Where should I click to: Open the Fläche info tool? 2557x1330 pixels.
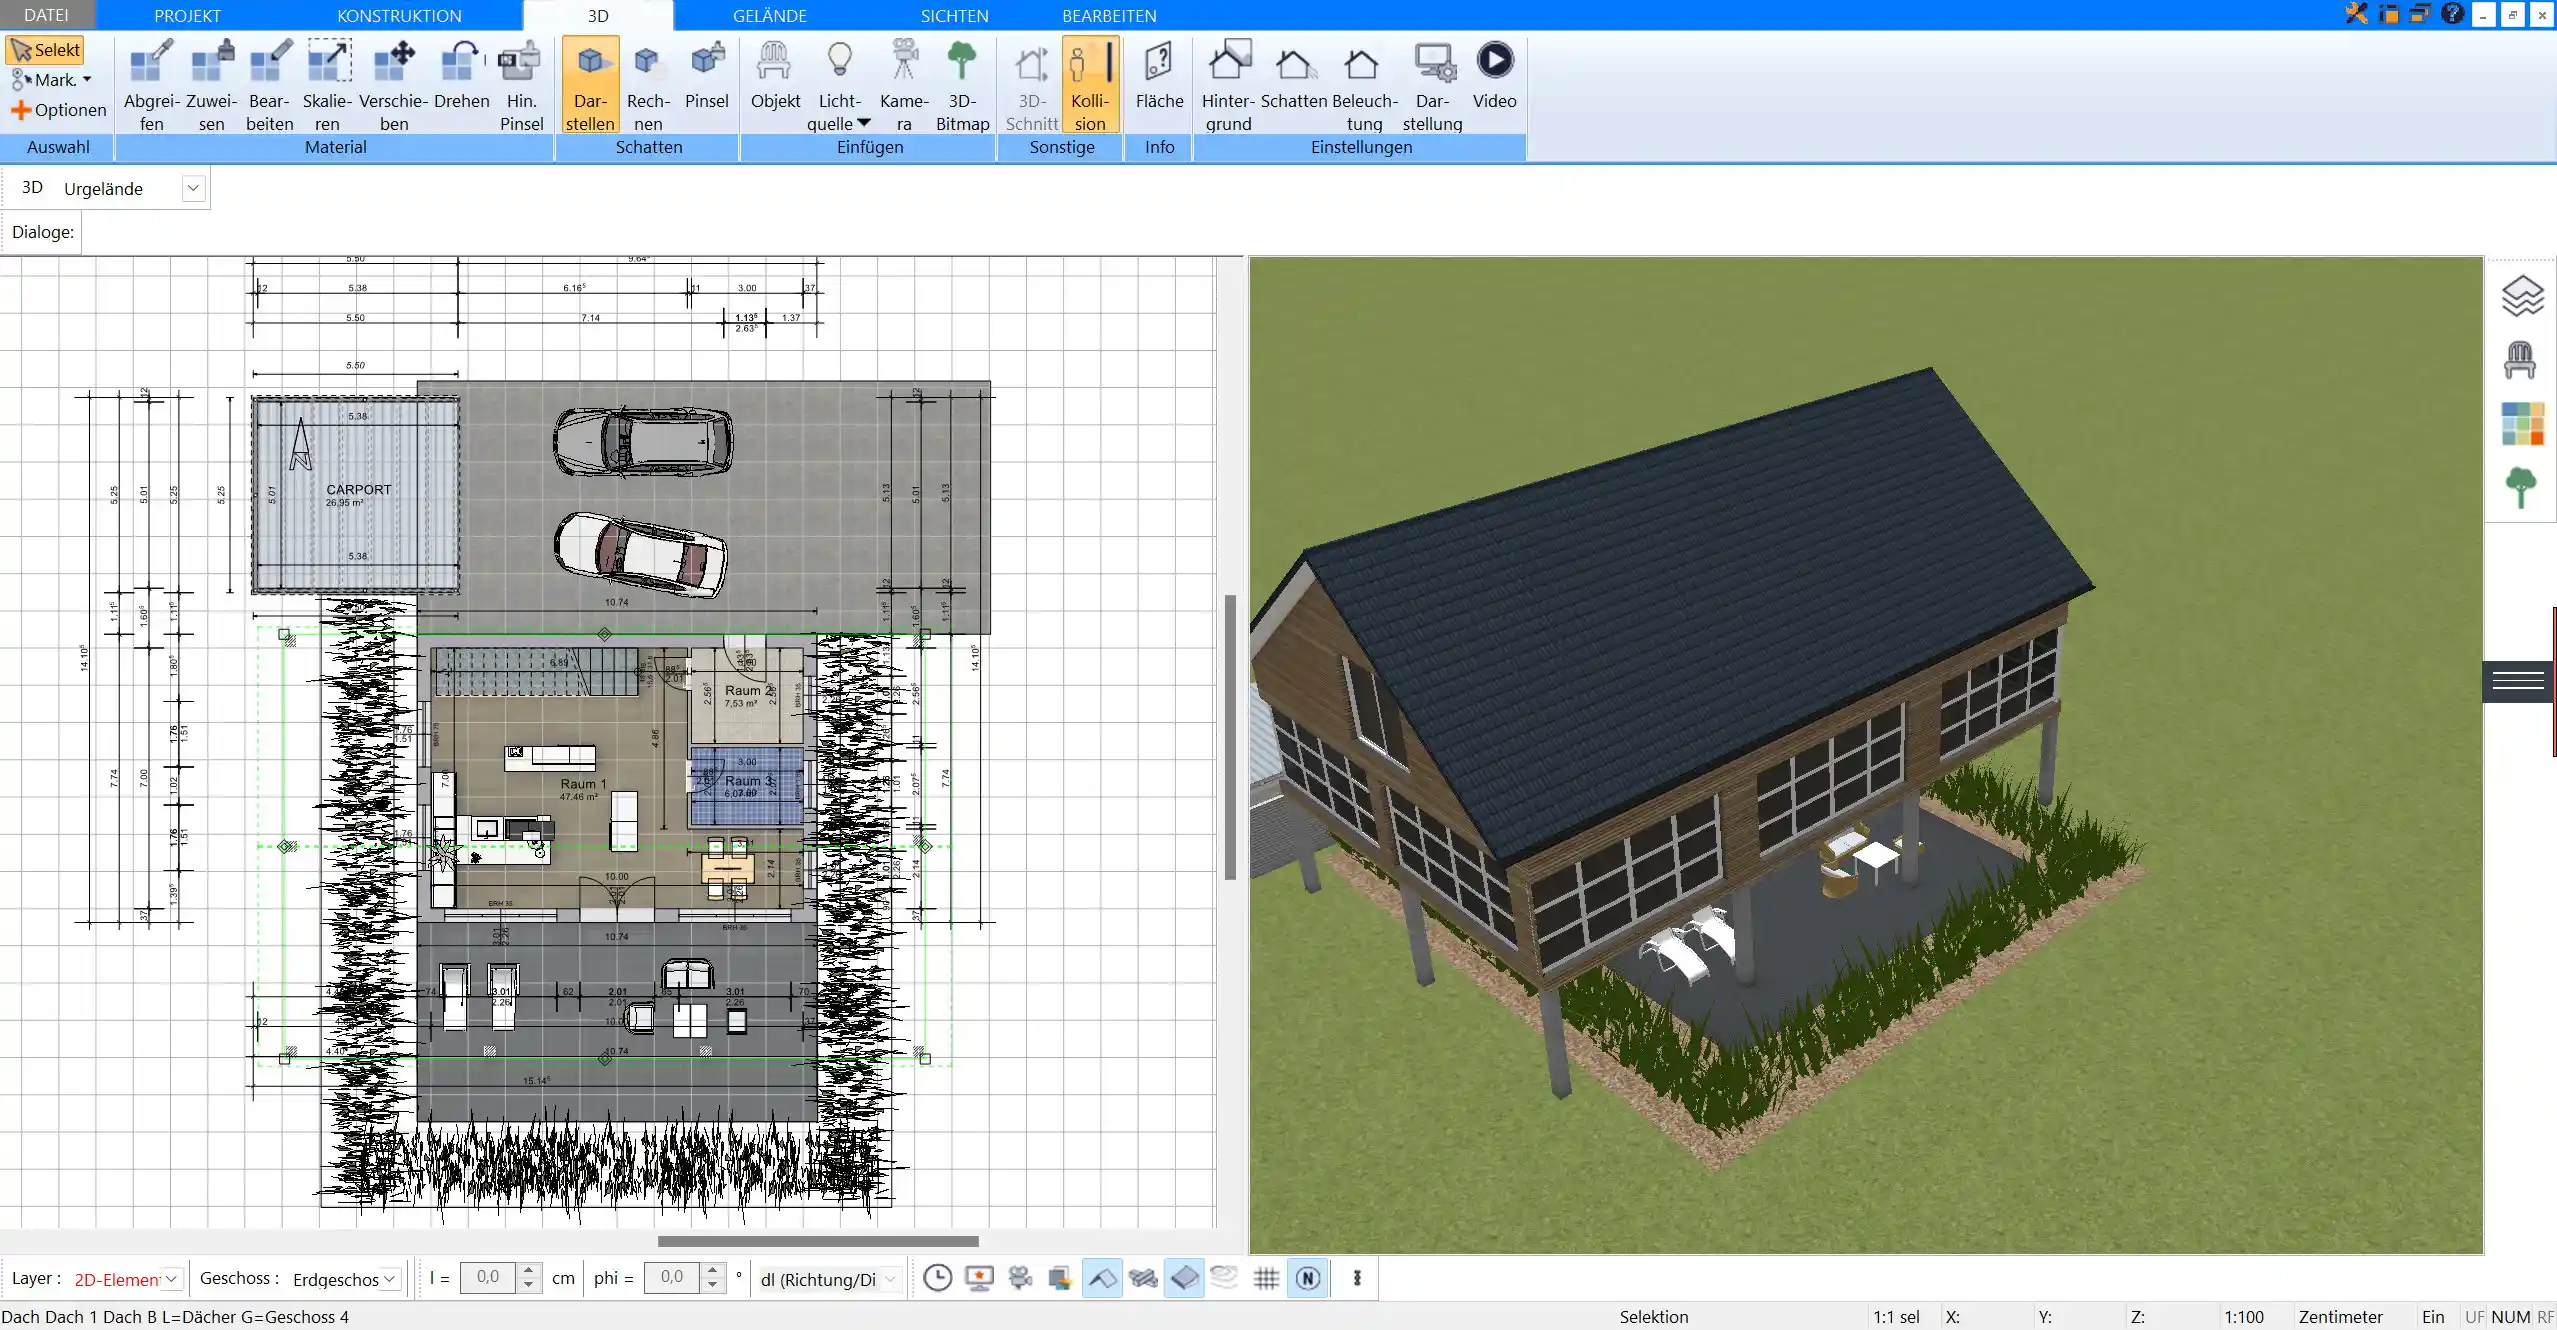(1159, 75)
